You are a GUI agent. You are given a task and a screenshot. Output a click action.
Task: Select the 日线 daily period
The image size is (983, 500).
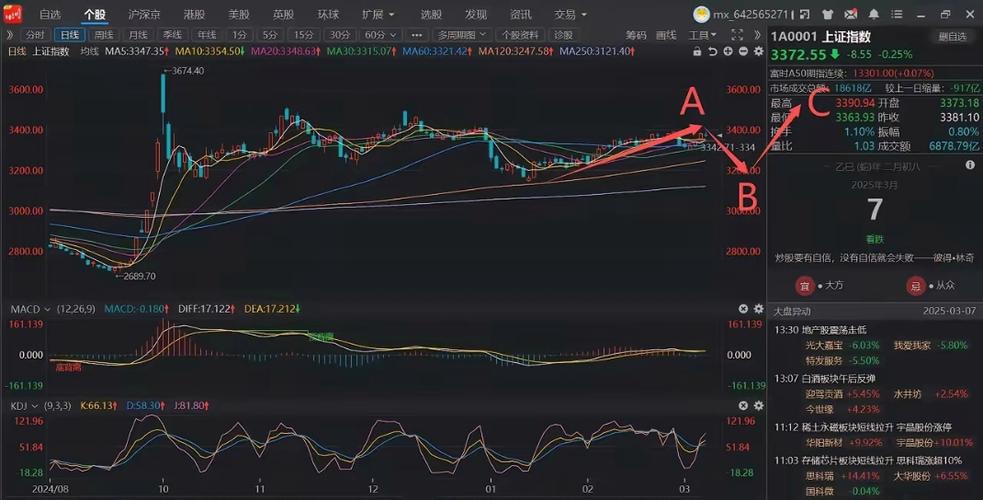coord(67,35)
